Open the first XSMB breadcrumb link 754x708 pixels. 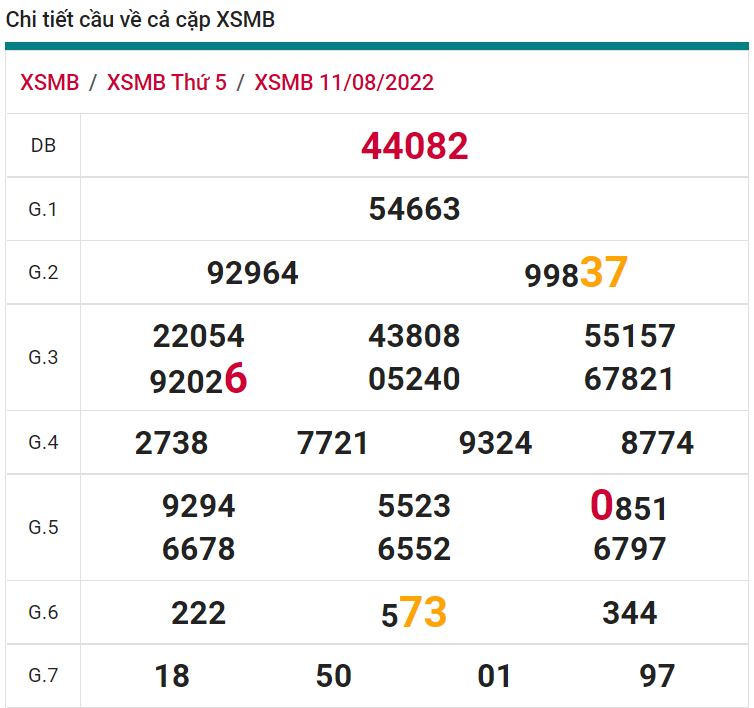point(49,82)
